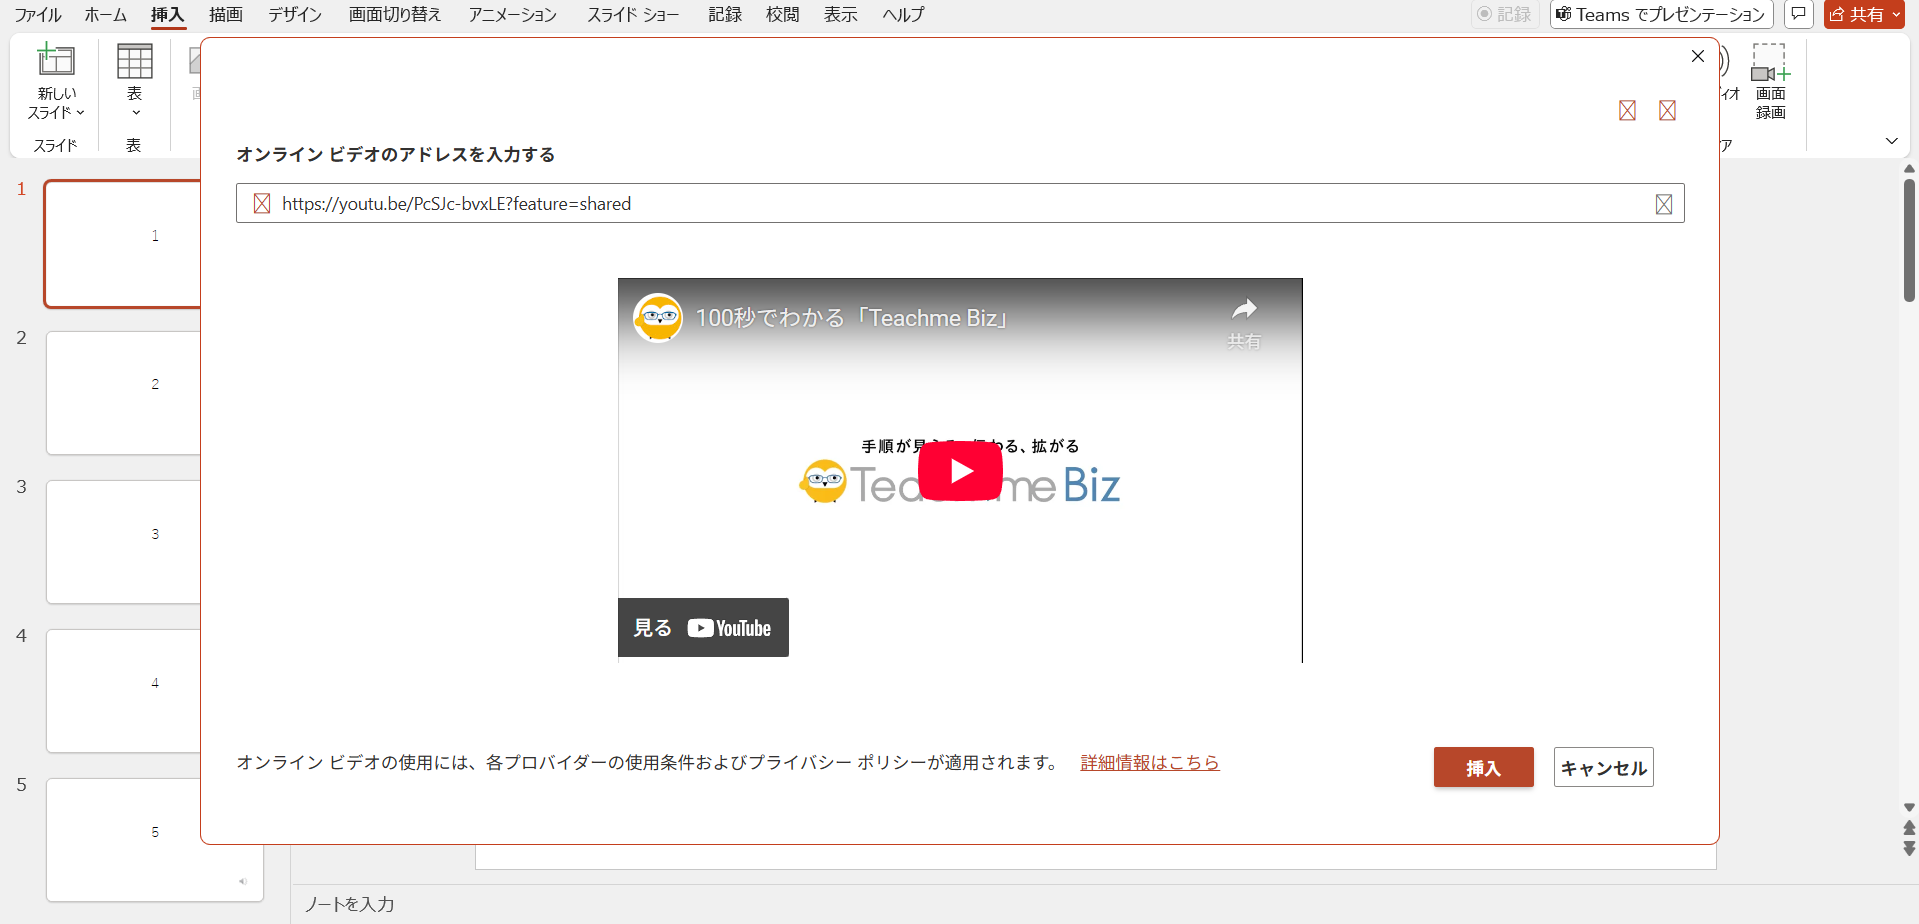
Task: Click the YouTube share (共有) icon
Action: pyautogui.click(x=1244, y=322)
